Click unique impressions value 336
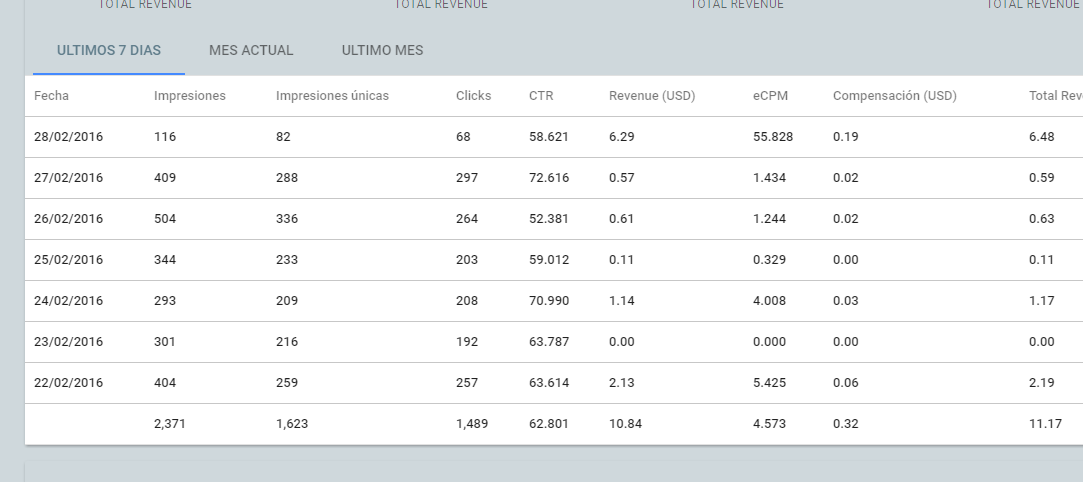This screenshot has width=1083, height=482. pos(287,219)
